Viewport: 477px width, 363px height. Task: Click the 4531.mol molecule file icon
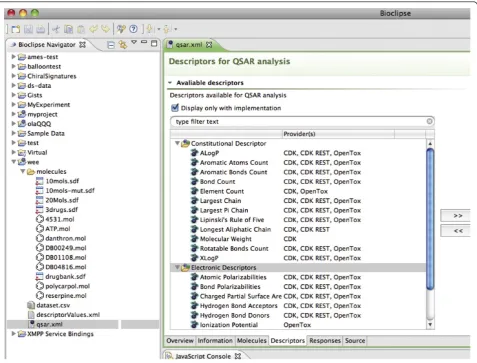tap(40, 219)
